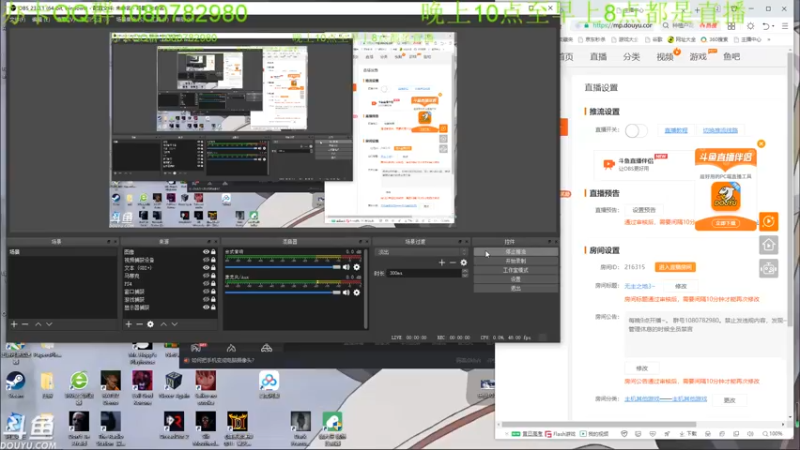
Task: Add a new scene with the plus icon
Action: [x=14, y=324]
